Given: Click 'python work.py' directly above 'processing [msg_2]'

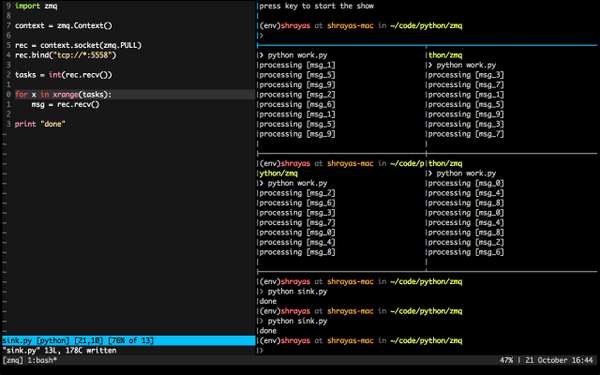Looking at the screenshot, I should click(297, 183).
